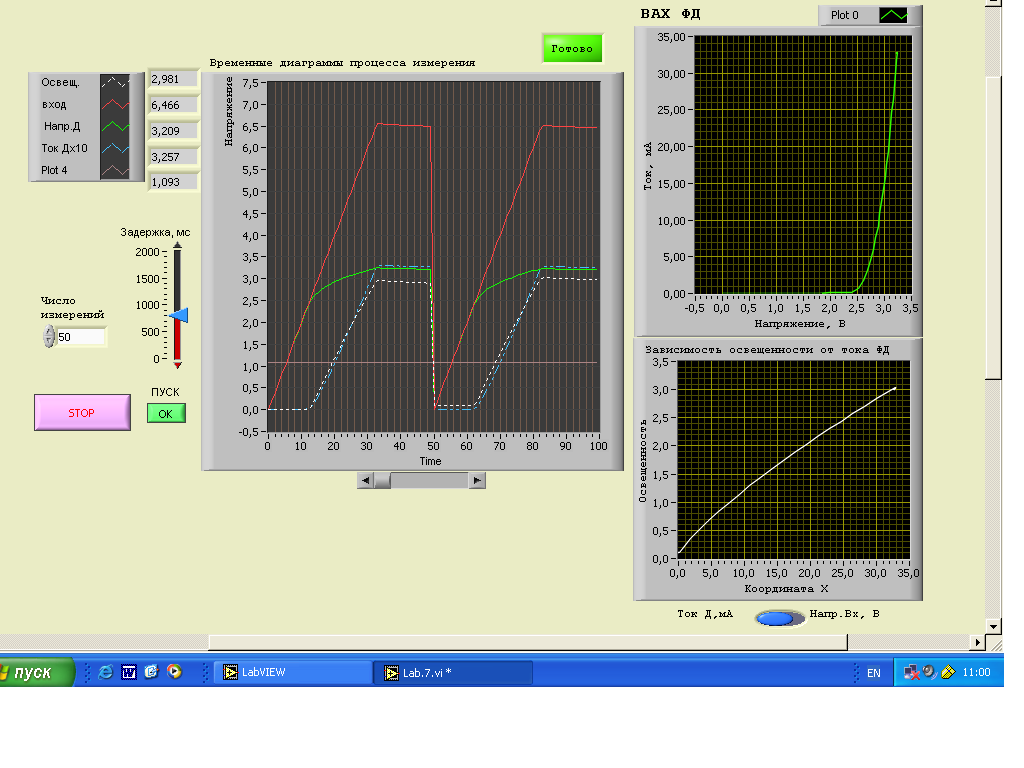Click the Освещ. plot legend sample icon
This screenshot has width=1024, height=768.
pyautogui.click(x=115, y=82)
